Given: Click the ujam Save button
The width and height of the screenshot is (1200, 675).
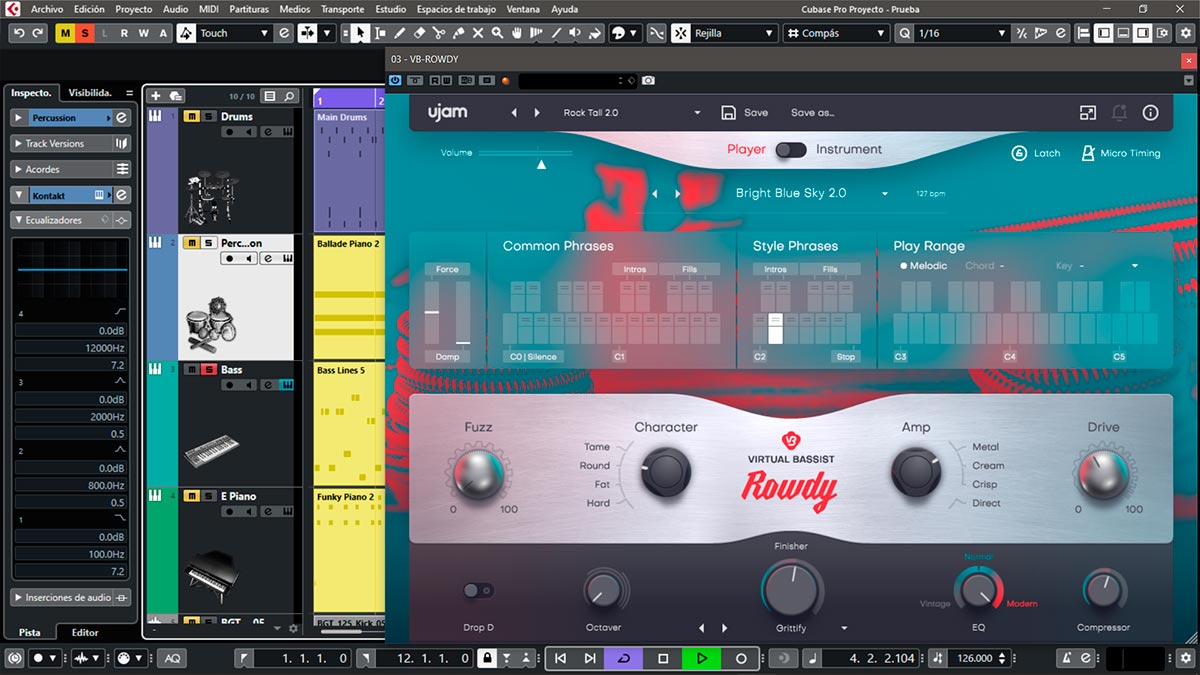Looking at the screenshot, I should click(x=745, y=113).
